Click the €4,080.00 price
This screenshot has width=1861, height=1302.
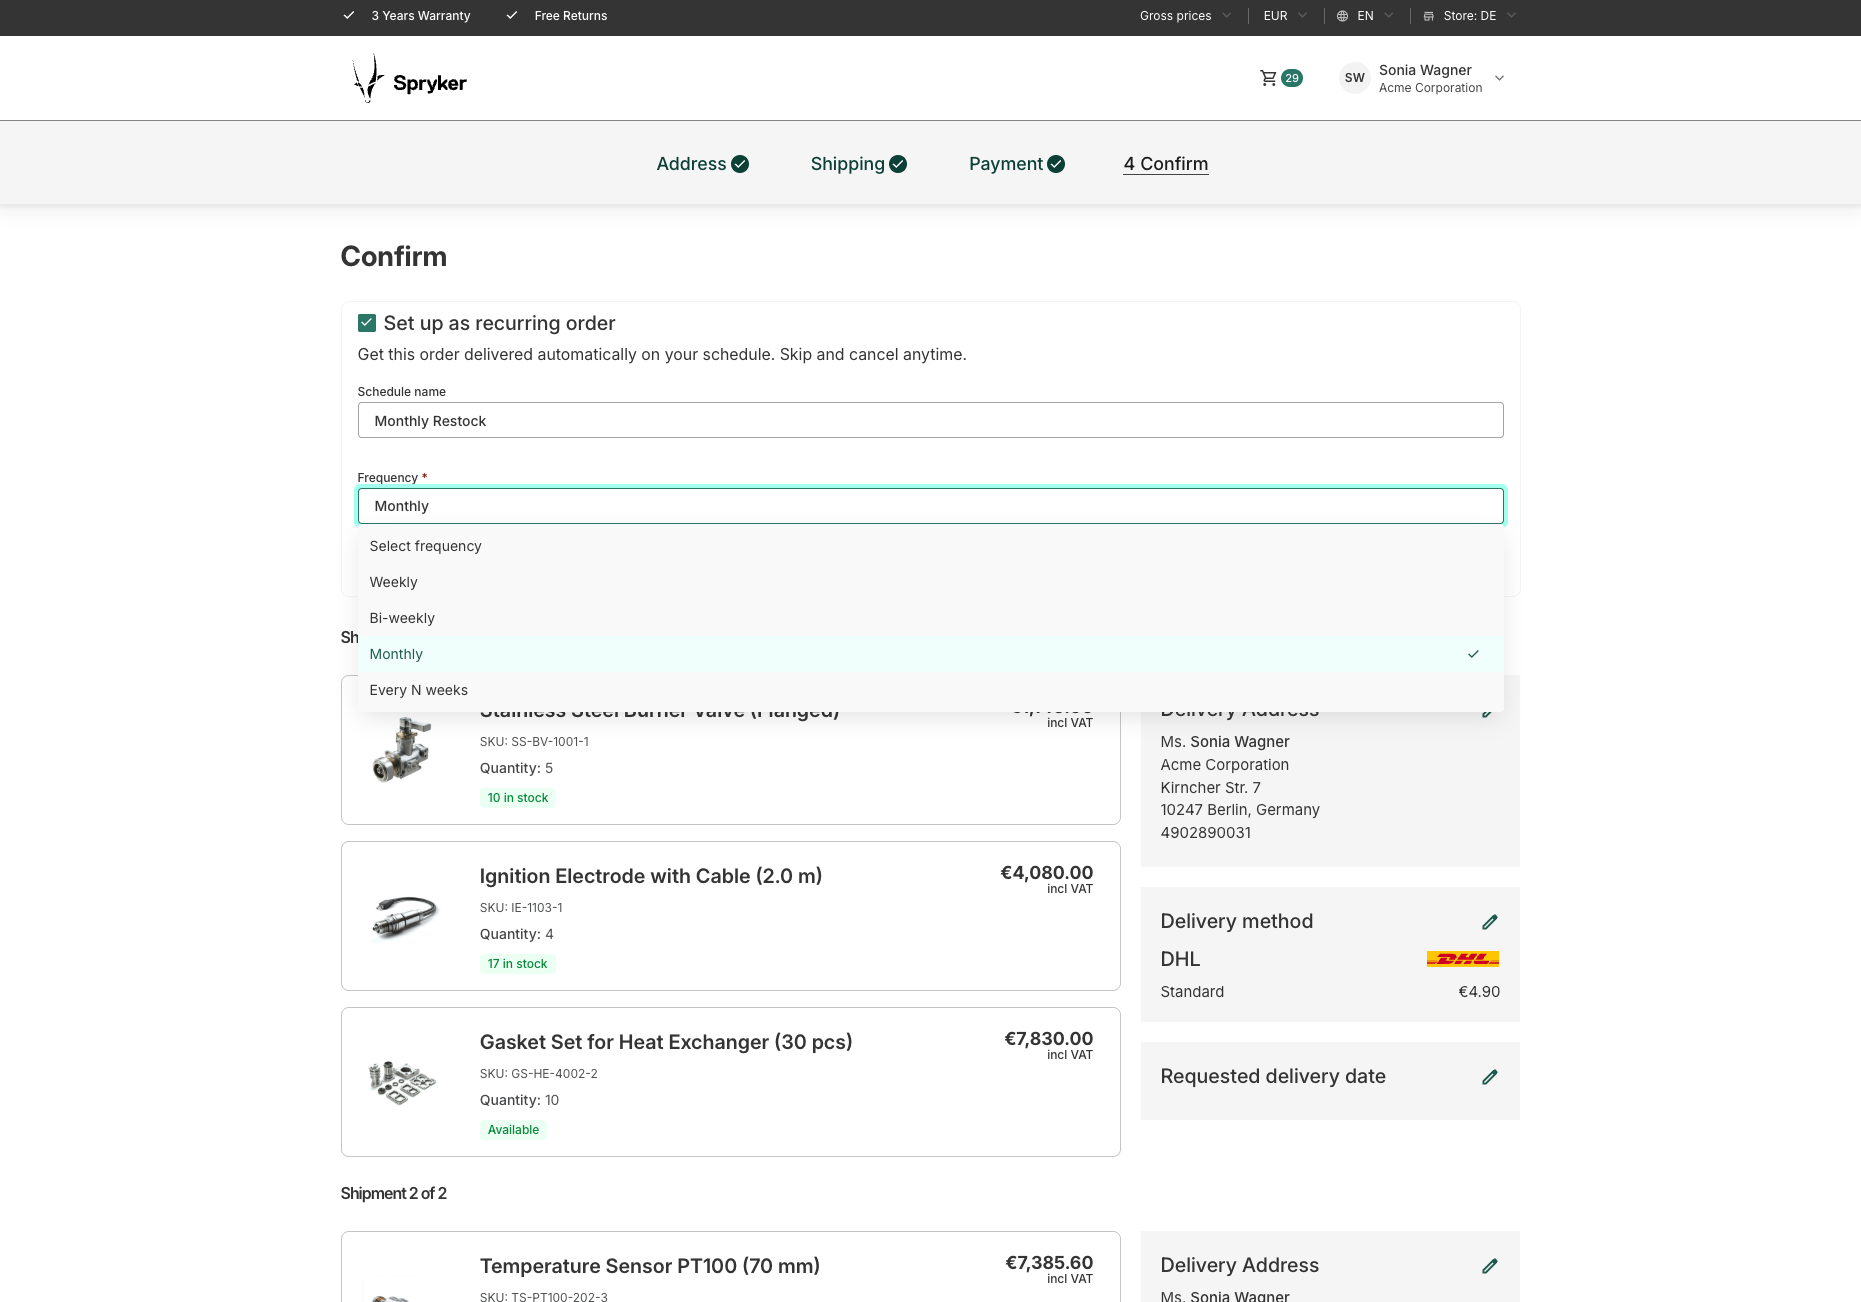pos(1046,873)
